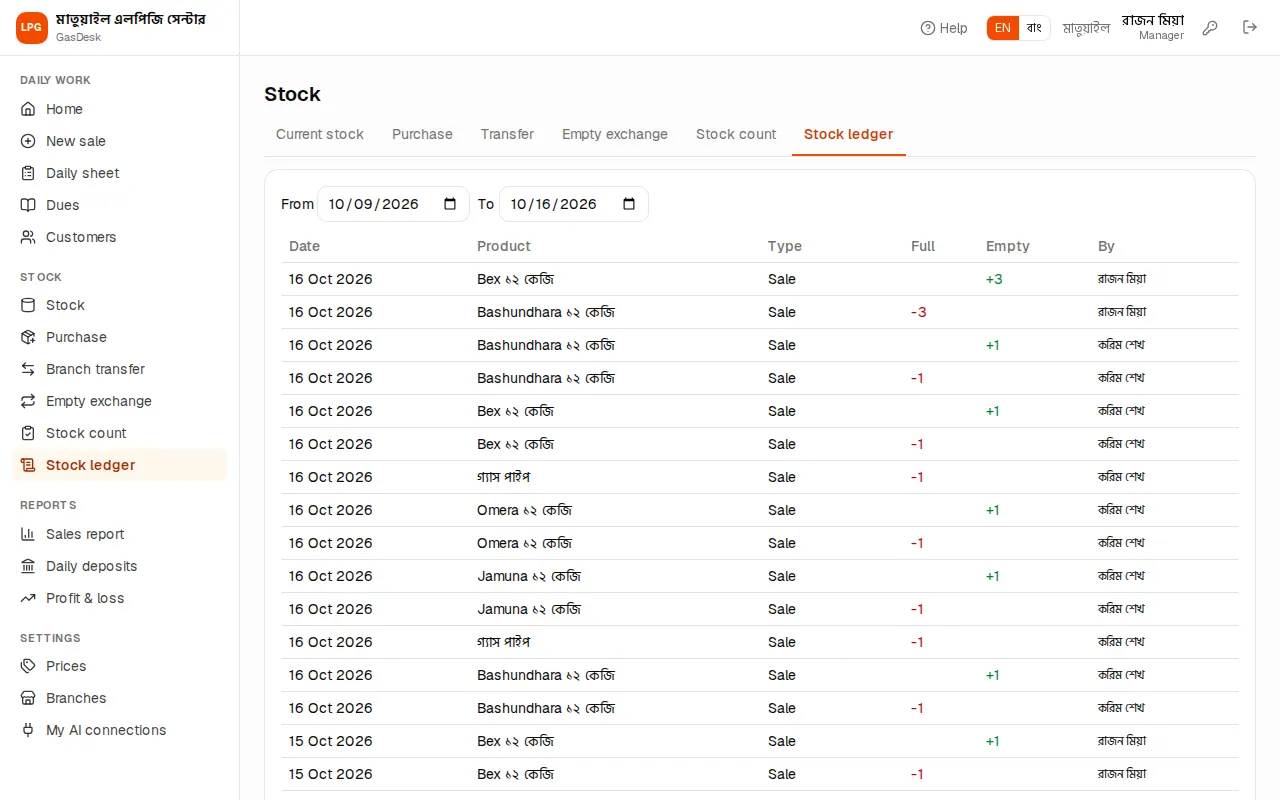
Task: Click the Customers people icon
Action: [x=28, y=237]
